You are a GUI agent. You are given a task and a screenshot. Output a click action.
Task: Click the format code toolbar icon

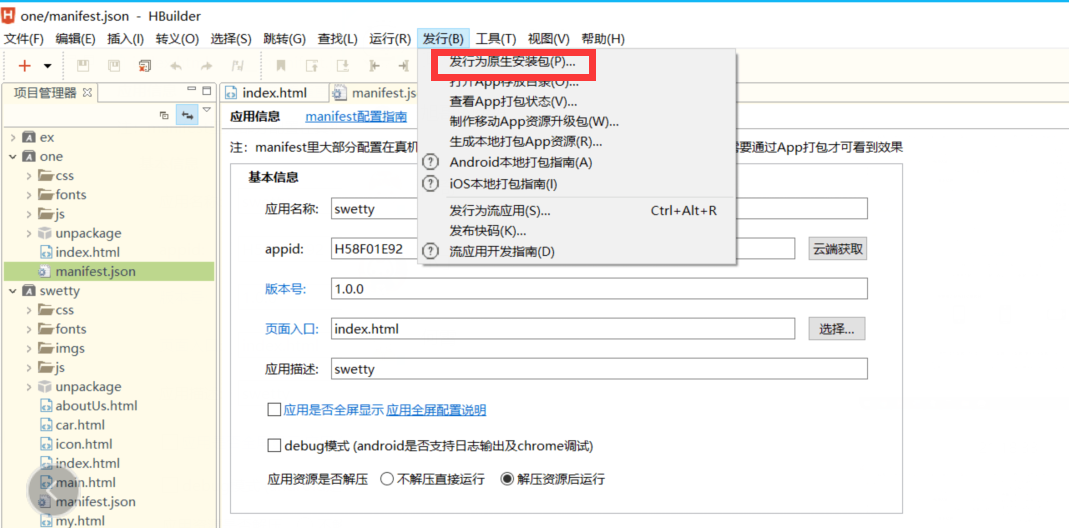tap(238, 66)
